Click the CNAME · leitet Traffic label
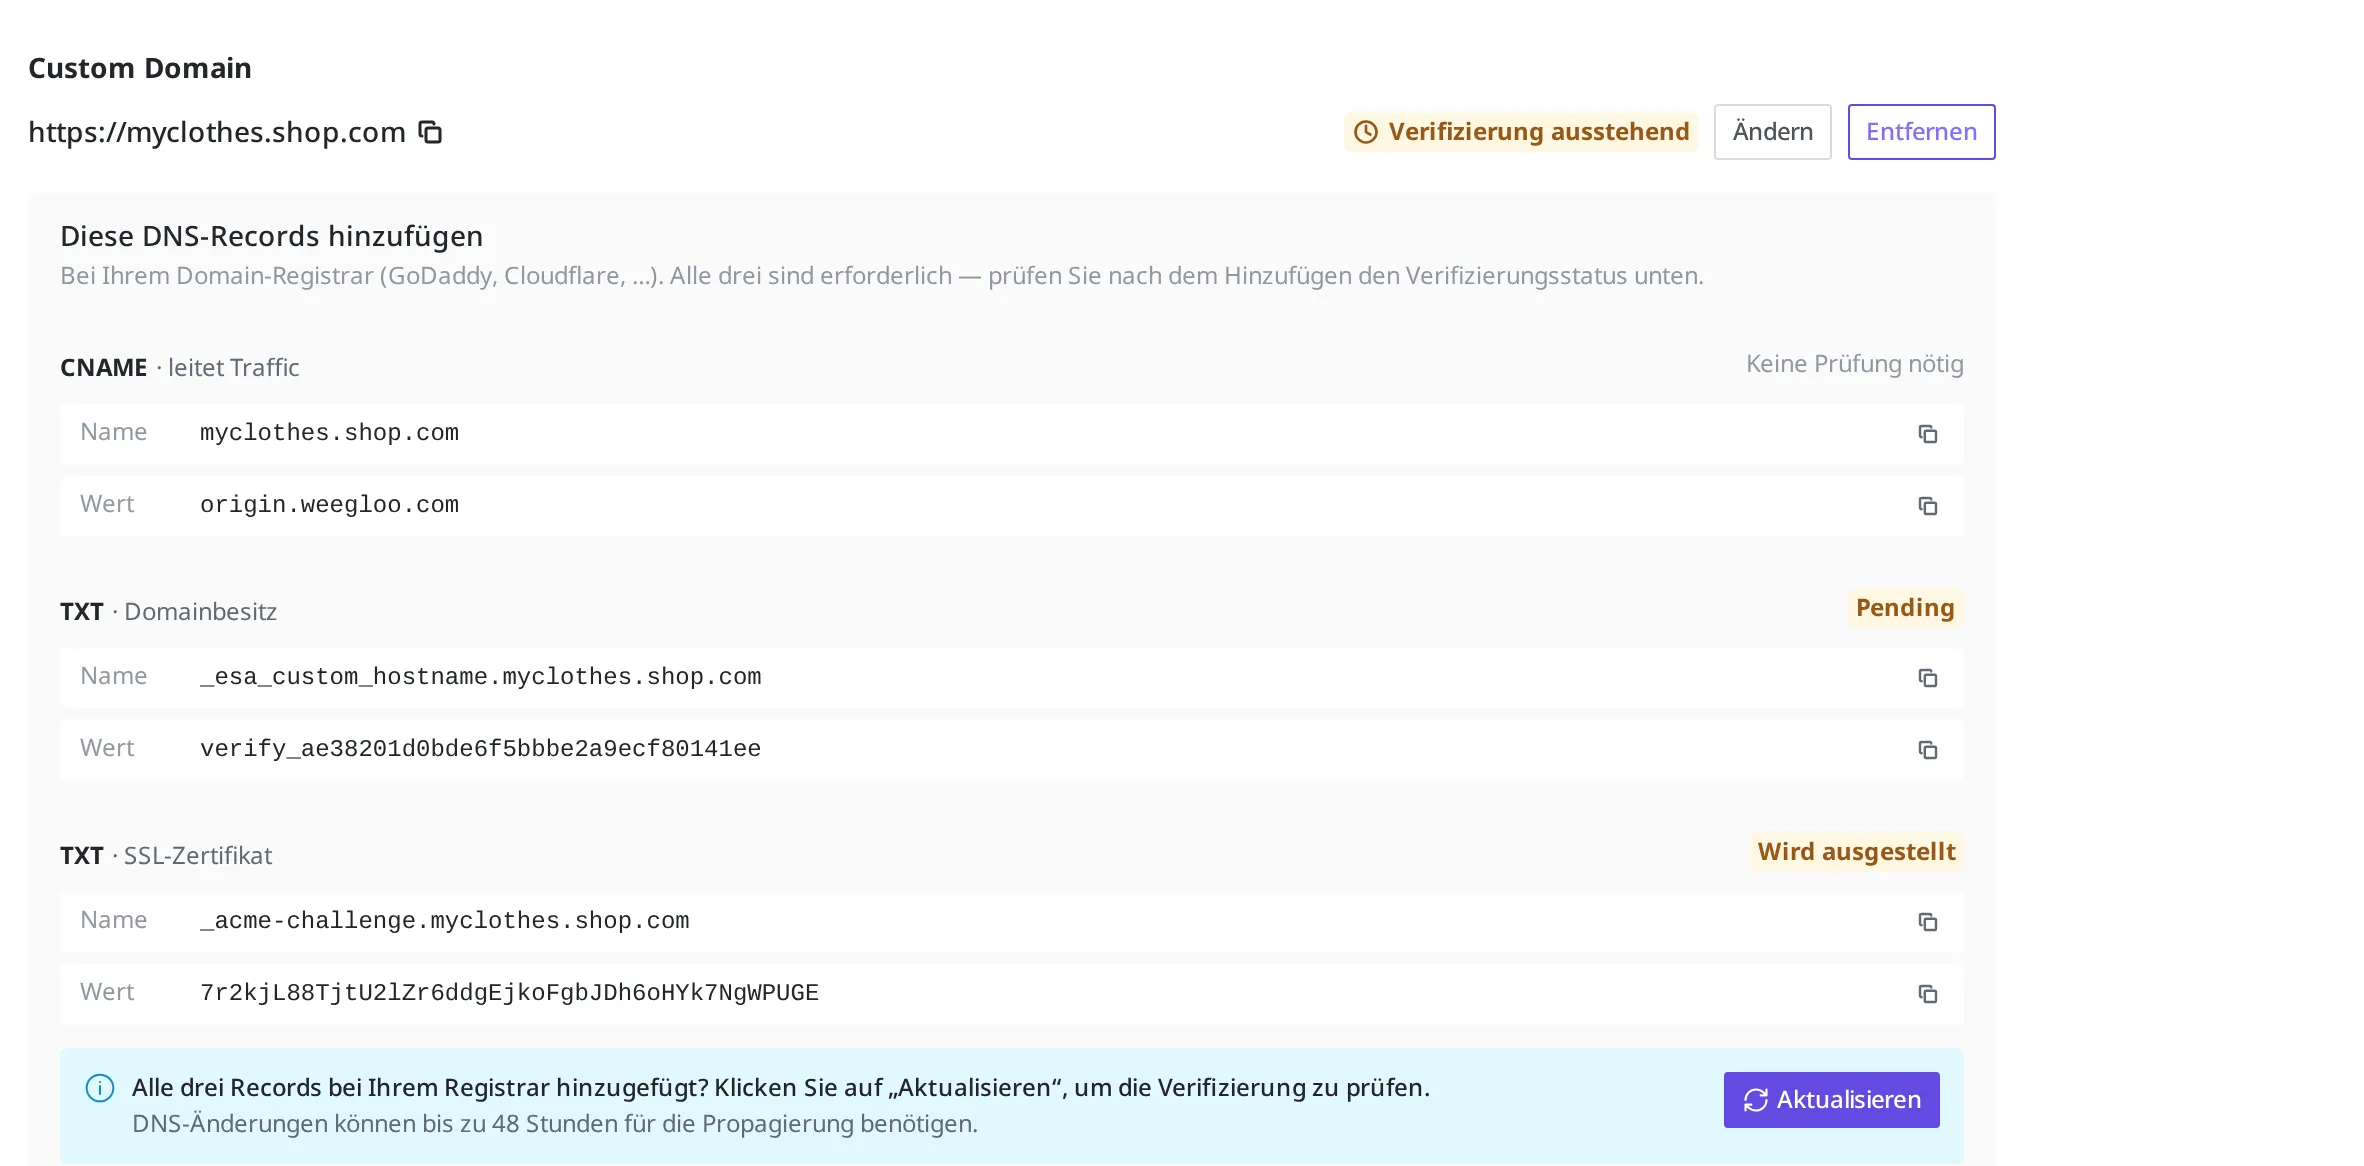Viewport: 2364px width, 1166px height. click(180, 368)
